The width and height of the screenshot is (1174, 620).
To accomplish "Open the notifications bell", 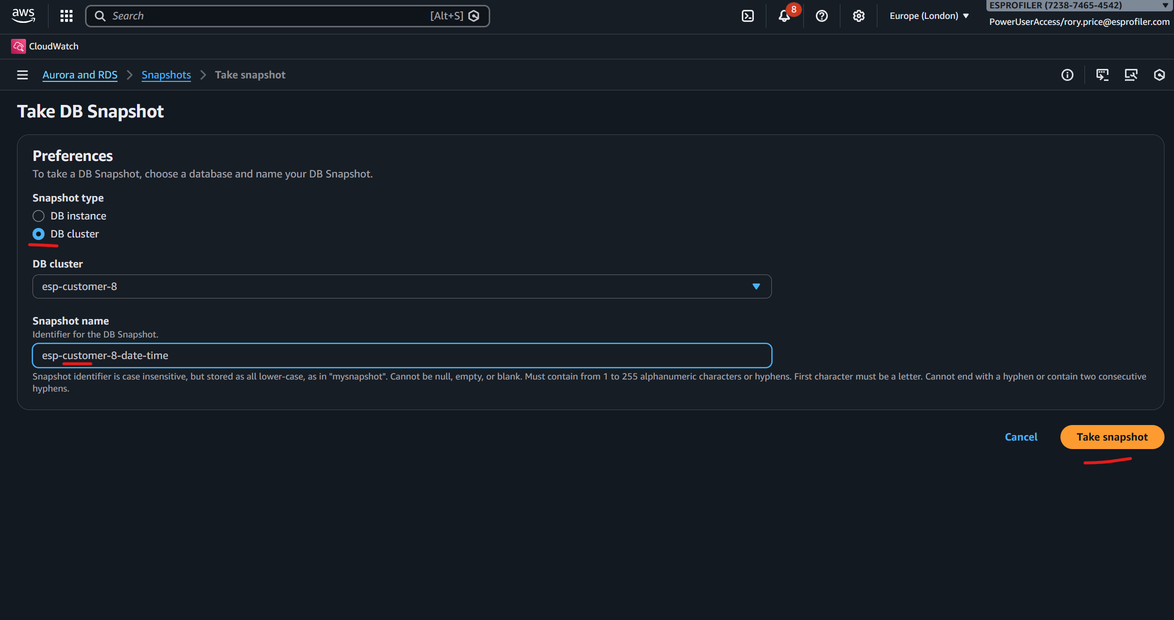I will pos(785,16).
